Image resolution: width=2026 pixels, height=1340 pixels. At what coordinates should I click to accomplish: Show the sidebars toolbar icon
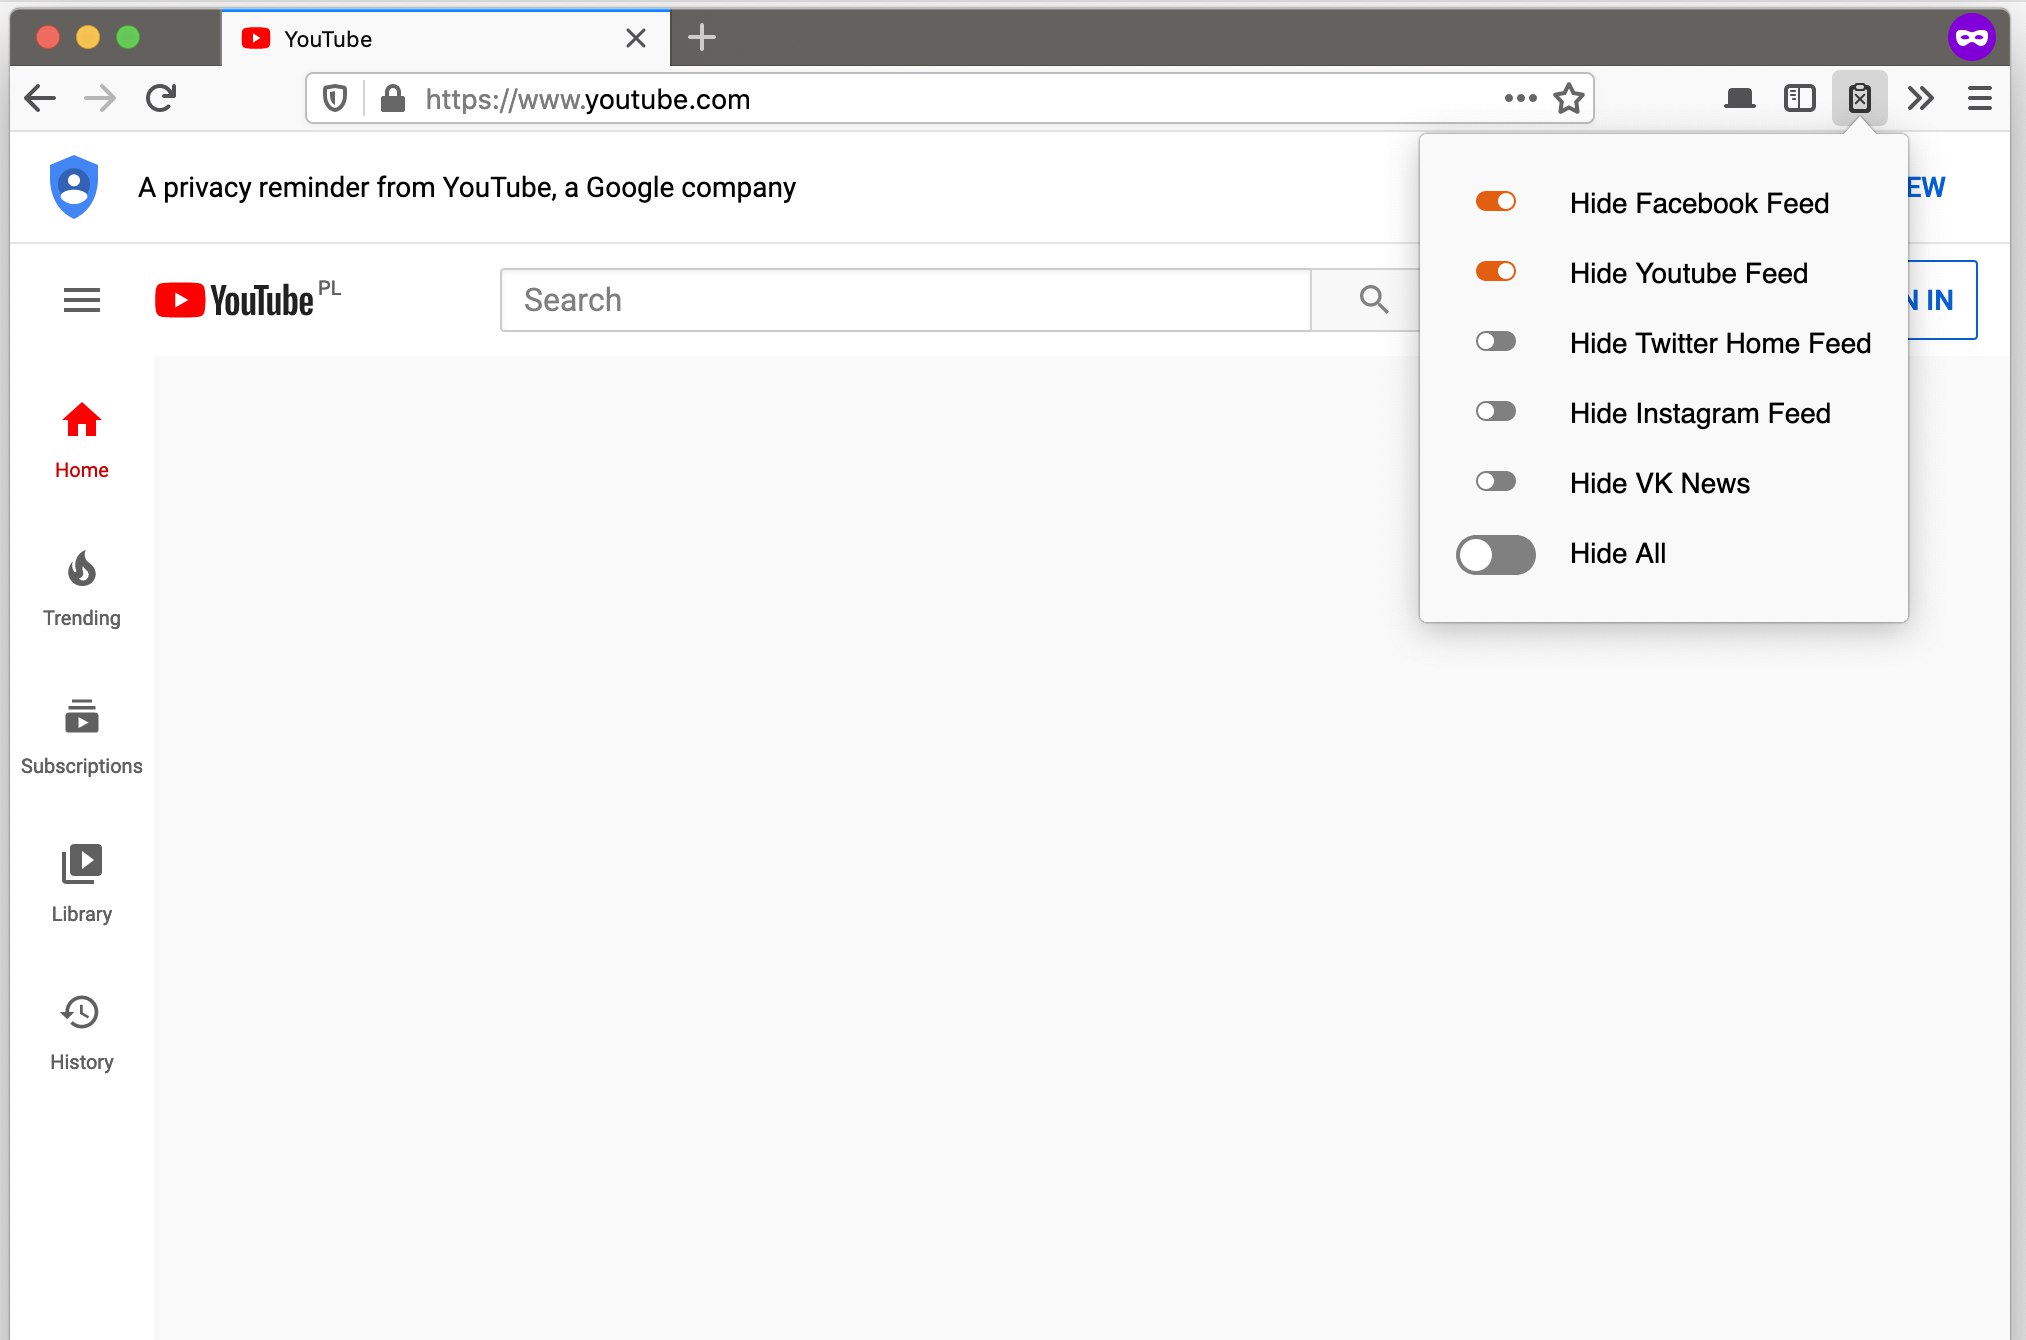1799,98
